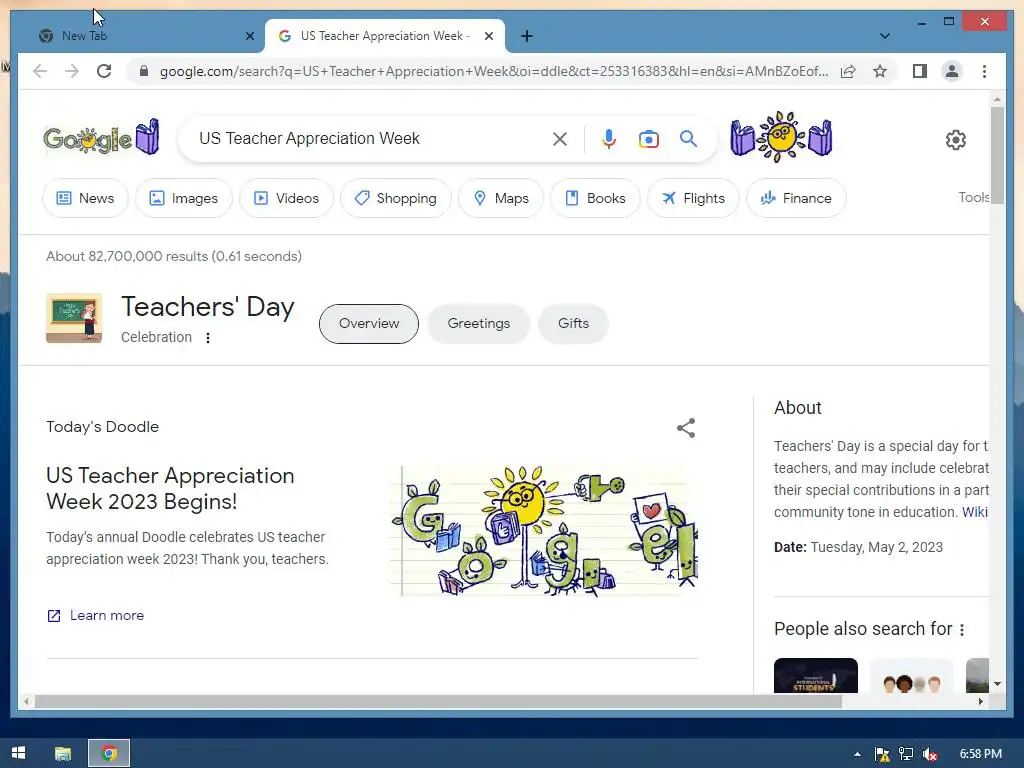Click the browser forward arrow
The width and height of the screenshot is (1024, 768).
tap(72, 71)
